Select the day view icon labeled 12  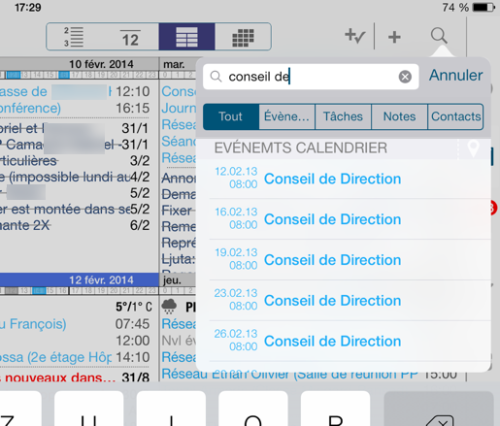coord(130,38)
